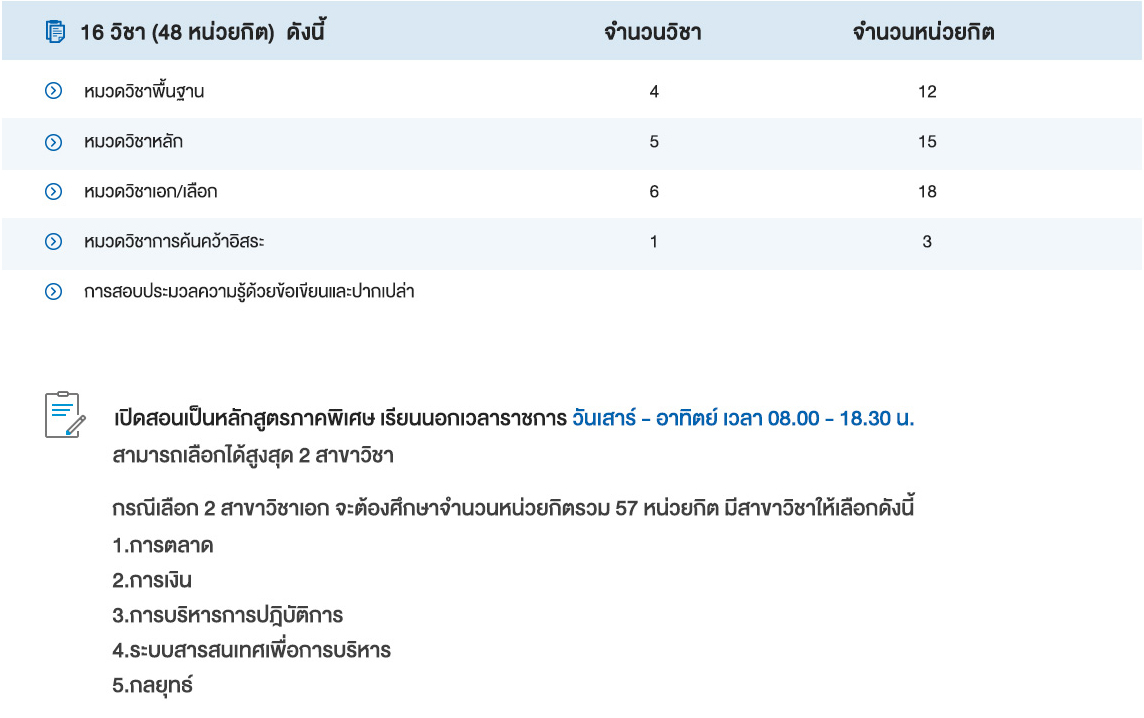Click the circled arrow beside หมวดวิชาพื้นฐาน
Image resolution: width=1144 pixels, height=718 pixels.
point(54,92)
